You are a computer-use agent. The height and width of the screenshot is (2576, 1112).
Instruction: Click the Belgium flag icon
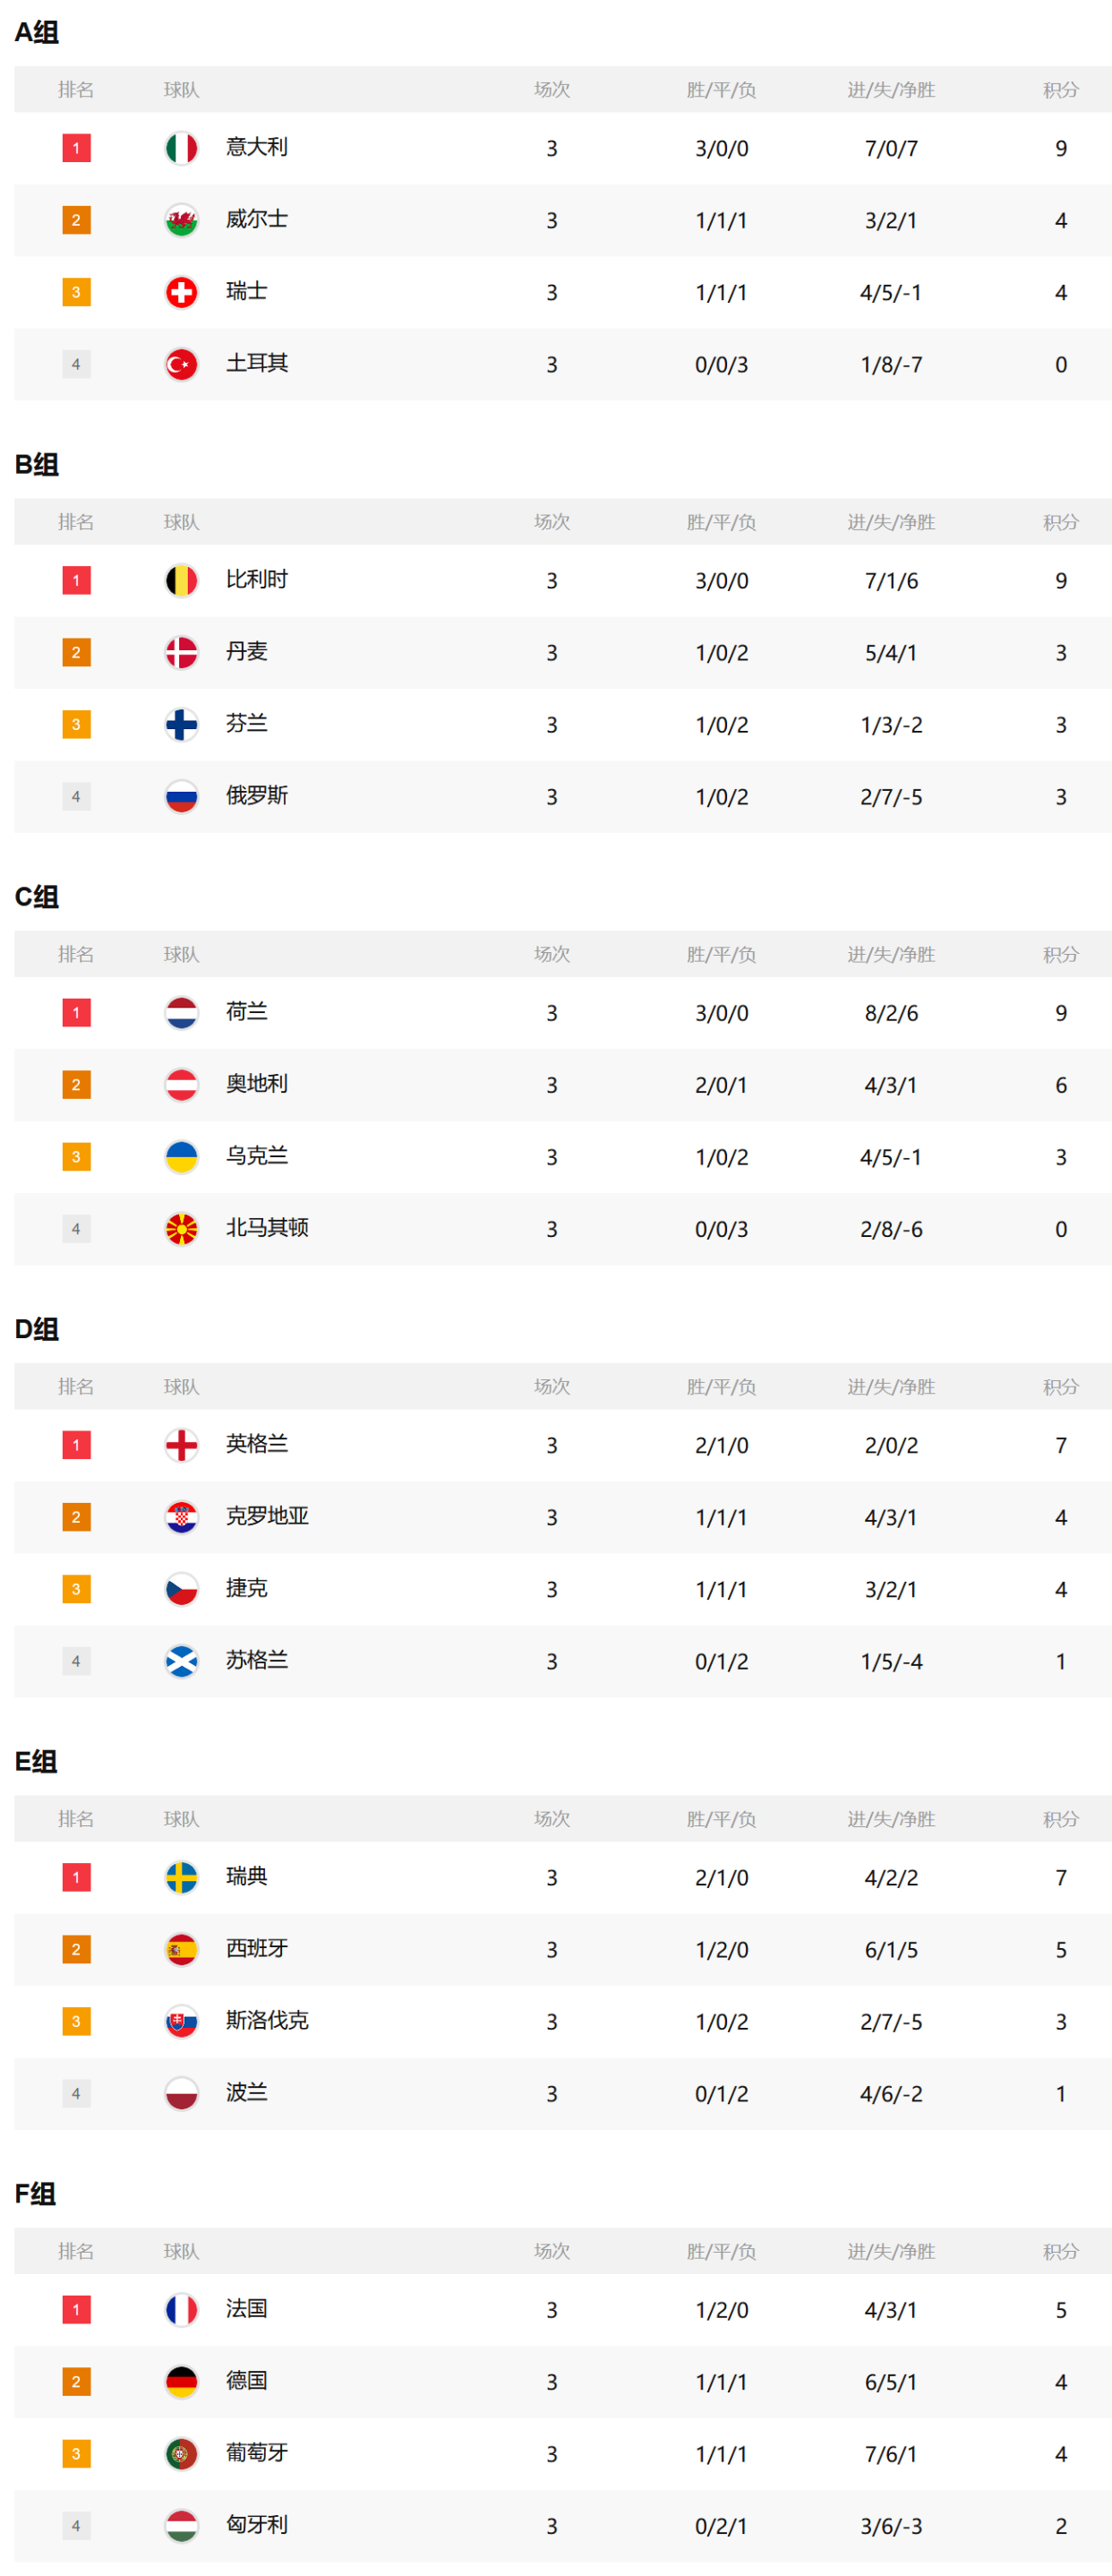click(x=181, y=580)
